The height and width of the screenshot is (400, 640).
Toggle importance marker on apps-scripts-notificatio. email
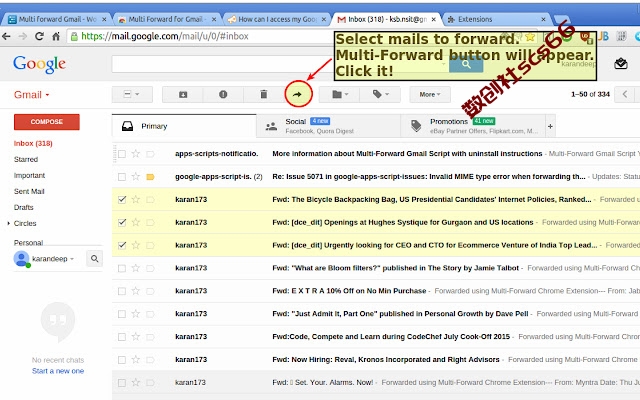click(150, 154)
